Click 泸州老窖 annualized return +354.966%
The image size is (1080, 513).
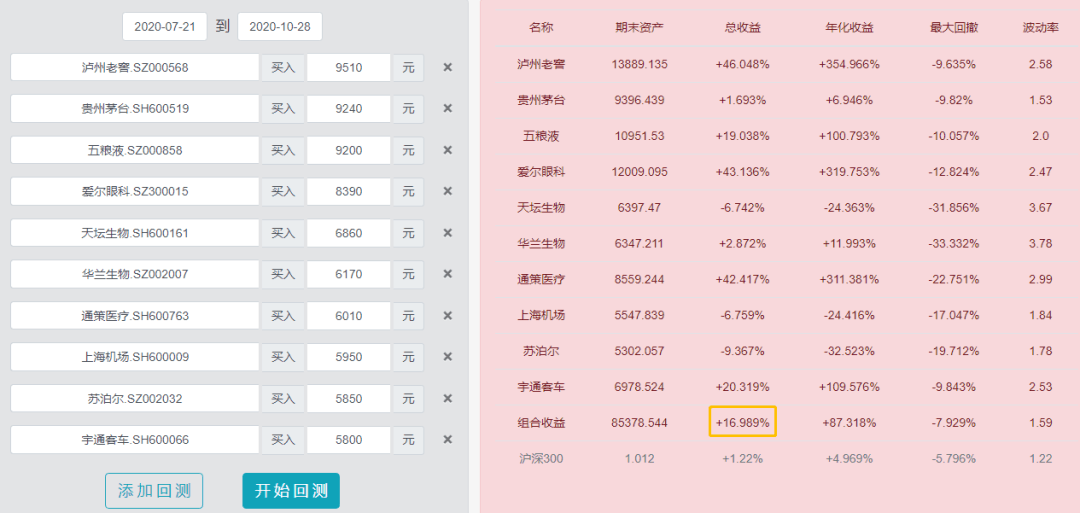[849, 64]
